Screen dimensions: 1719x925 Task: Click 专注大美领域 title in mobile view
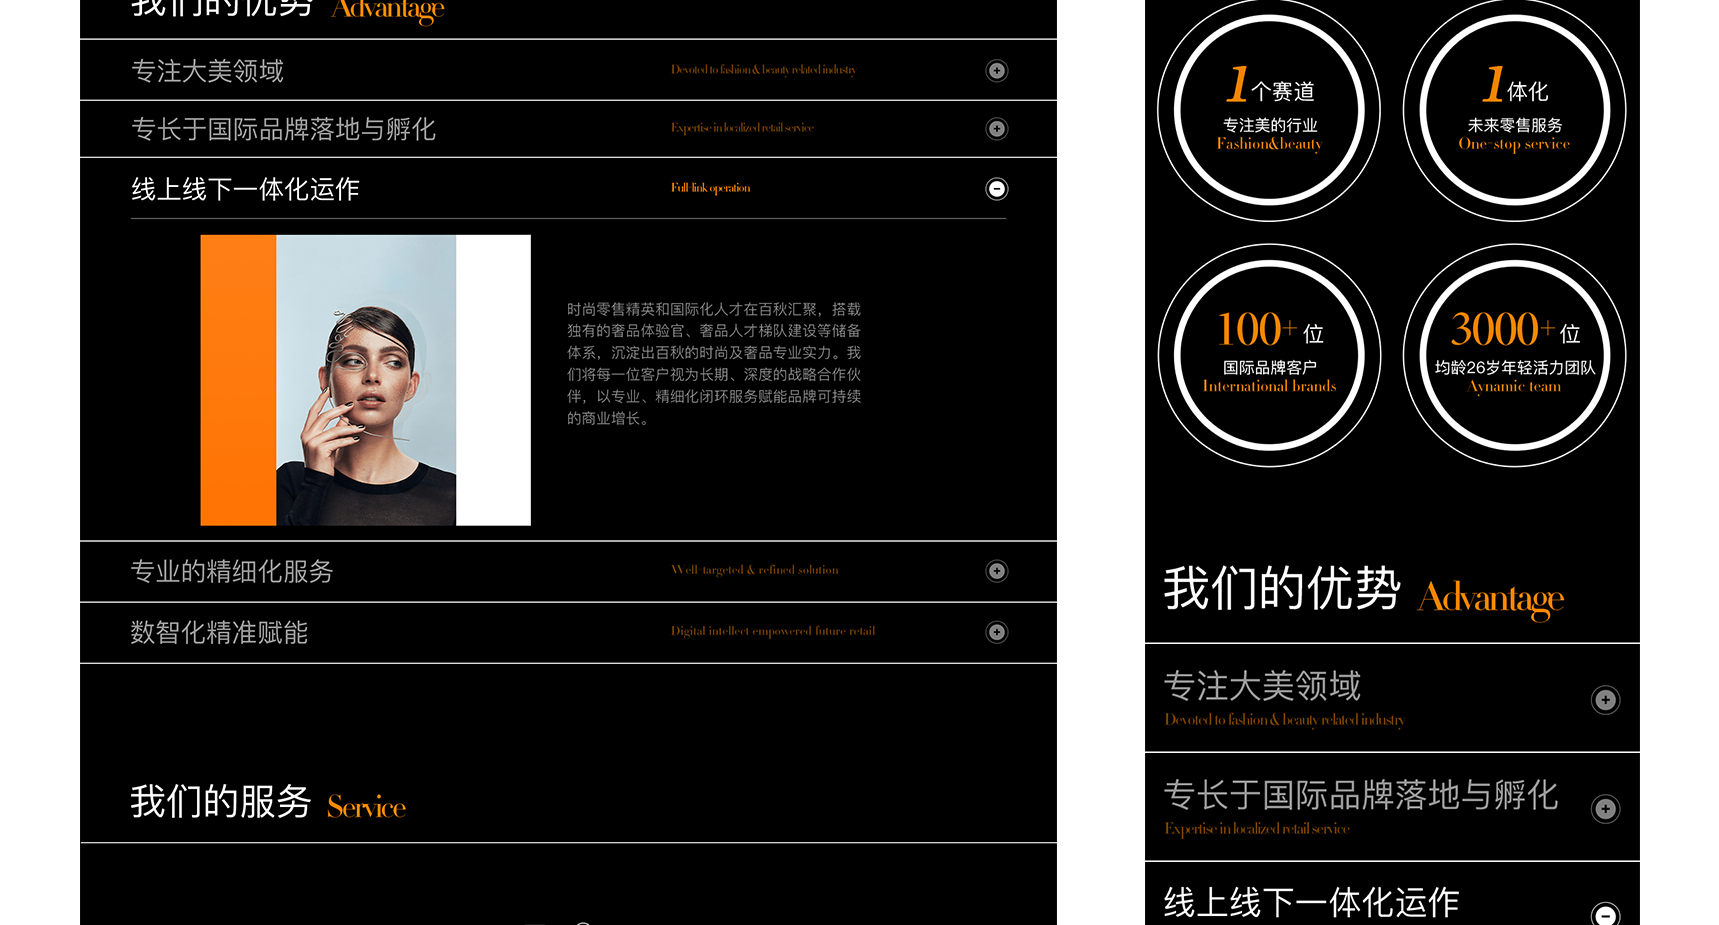(x=1263, y=686)
